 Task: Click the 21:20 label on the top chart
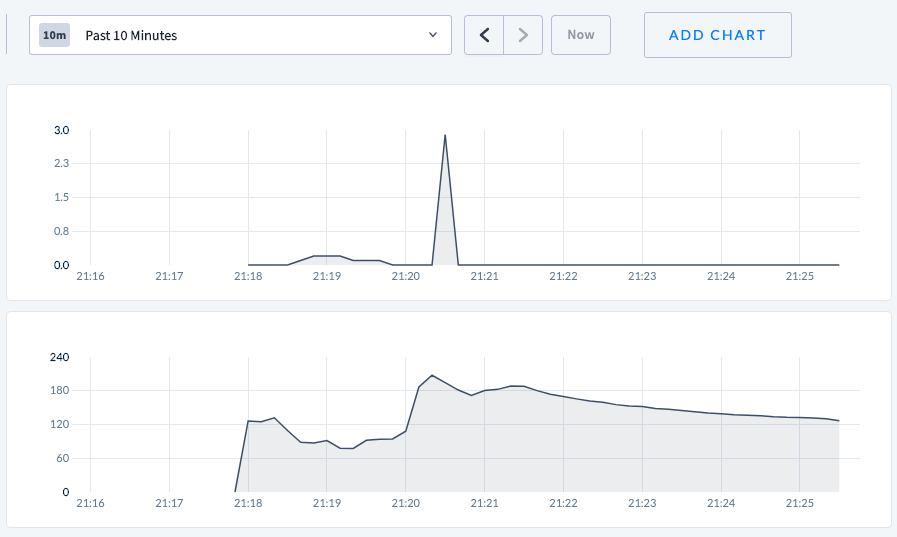pos(406,276)
